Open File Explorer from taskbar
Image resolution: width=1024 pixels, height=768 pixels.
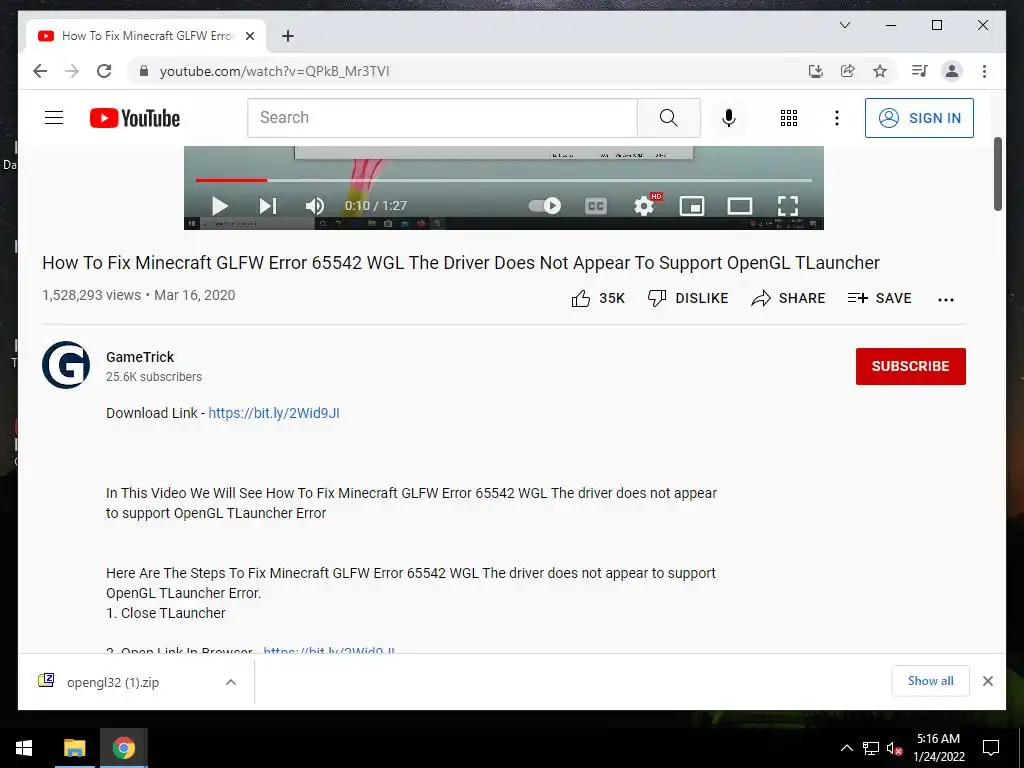[74, 748]
